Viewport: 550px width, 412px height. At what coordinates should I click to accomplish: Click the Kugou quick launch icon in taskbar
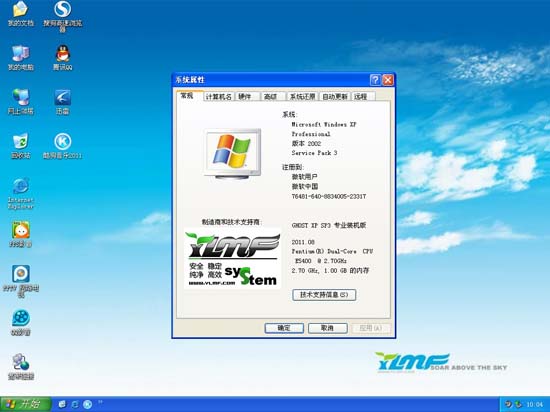[x=88, y=404]
